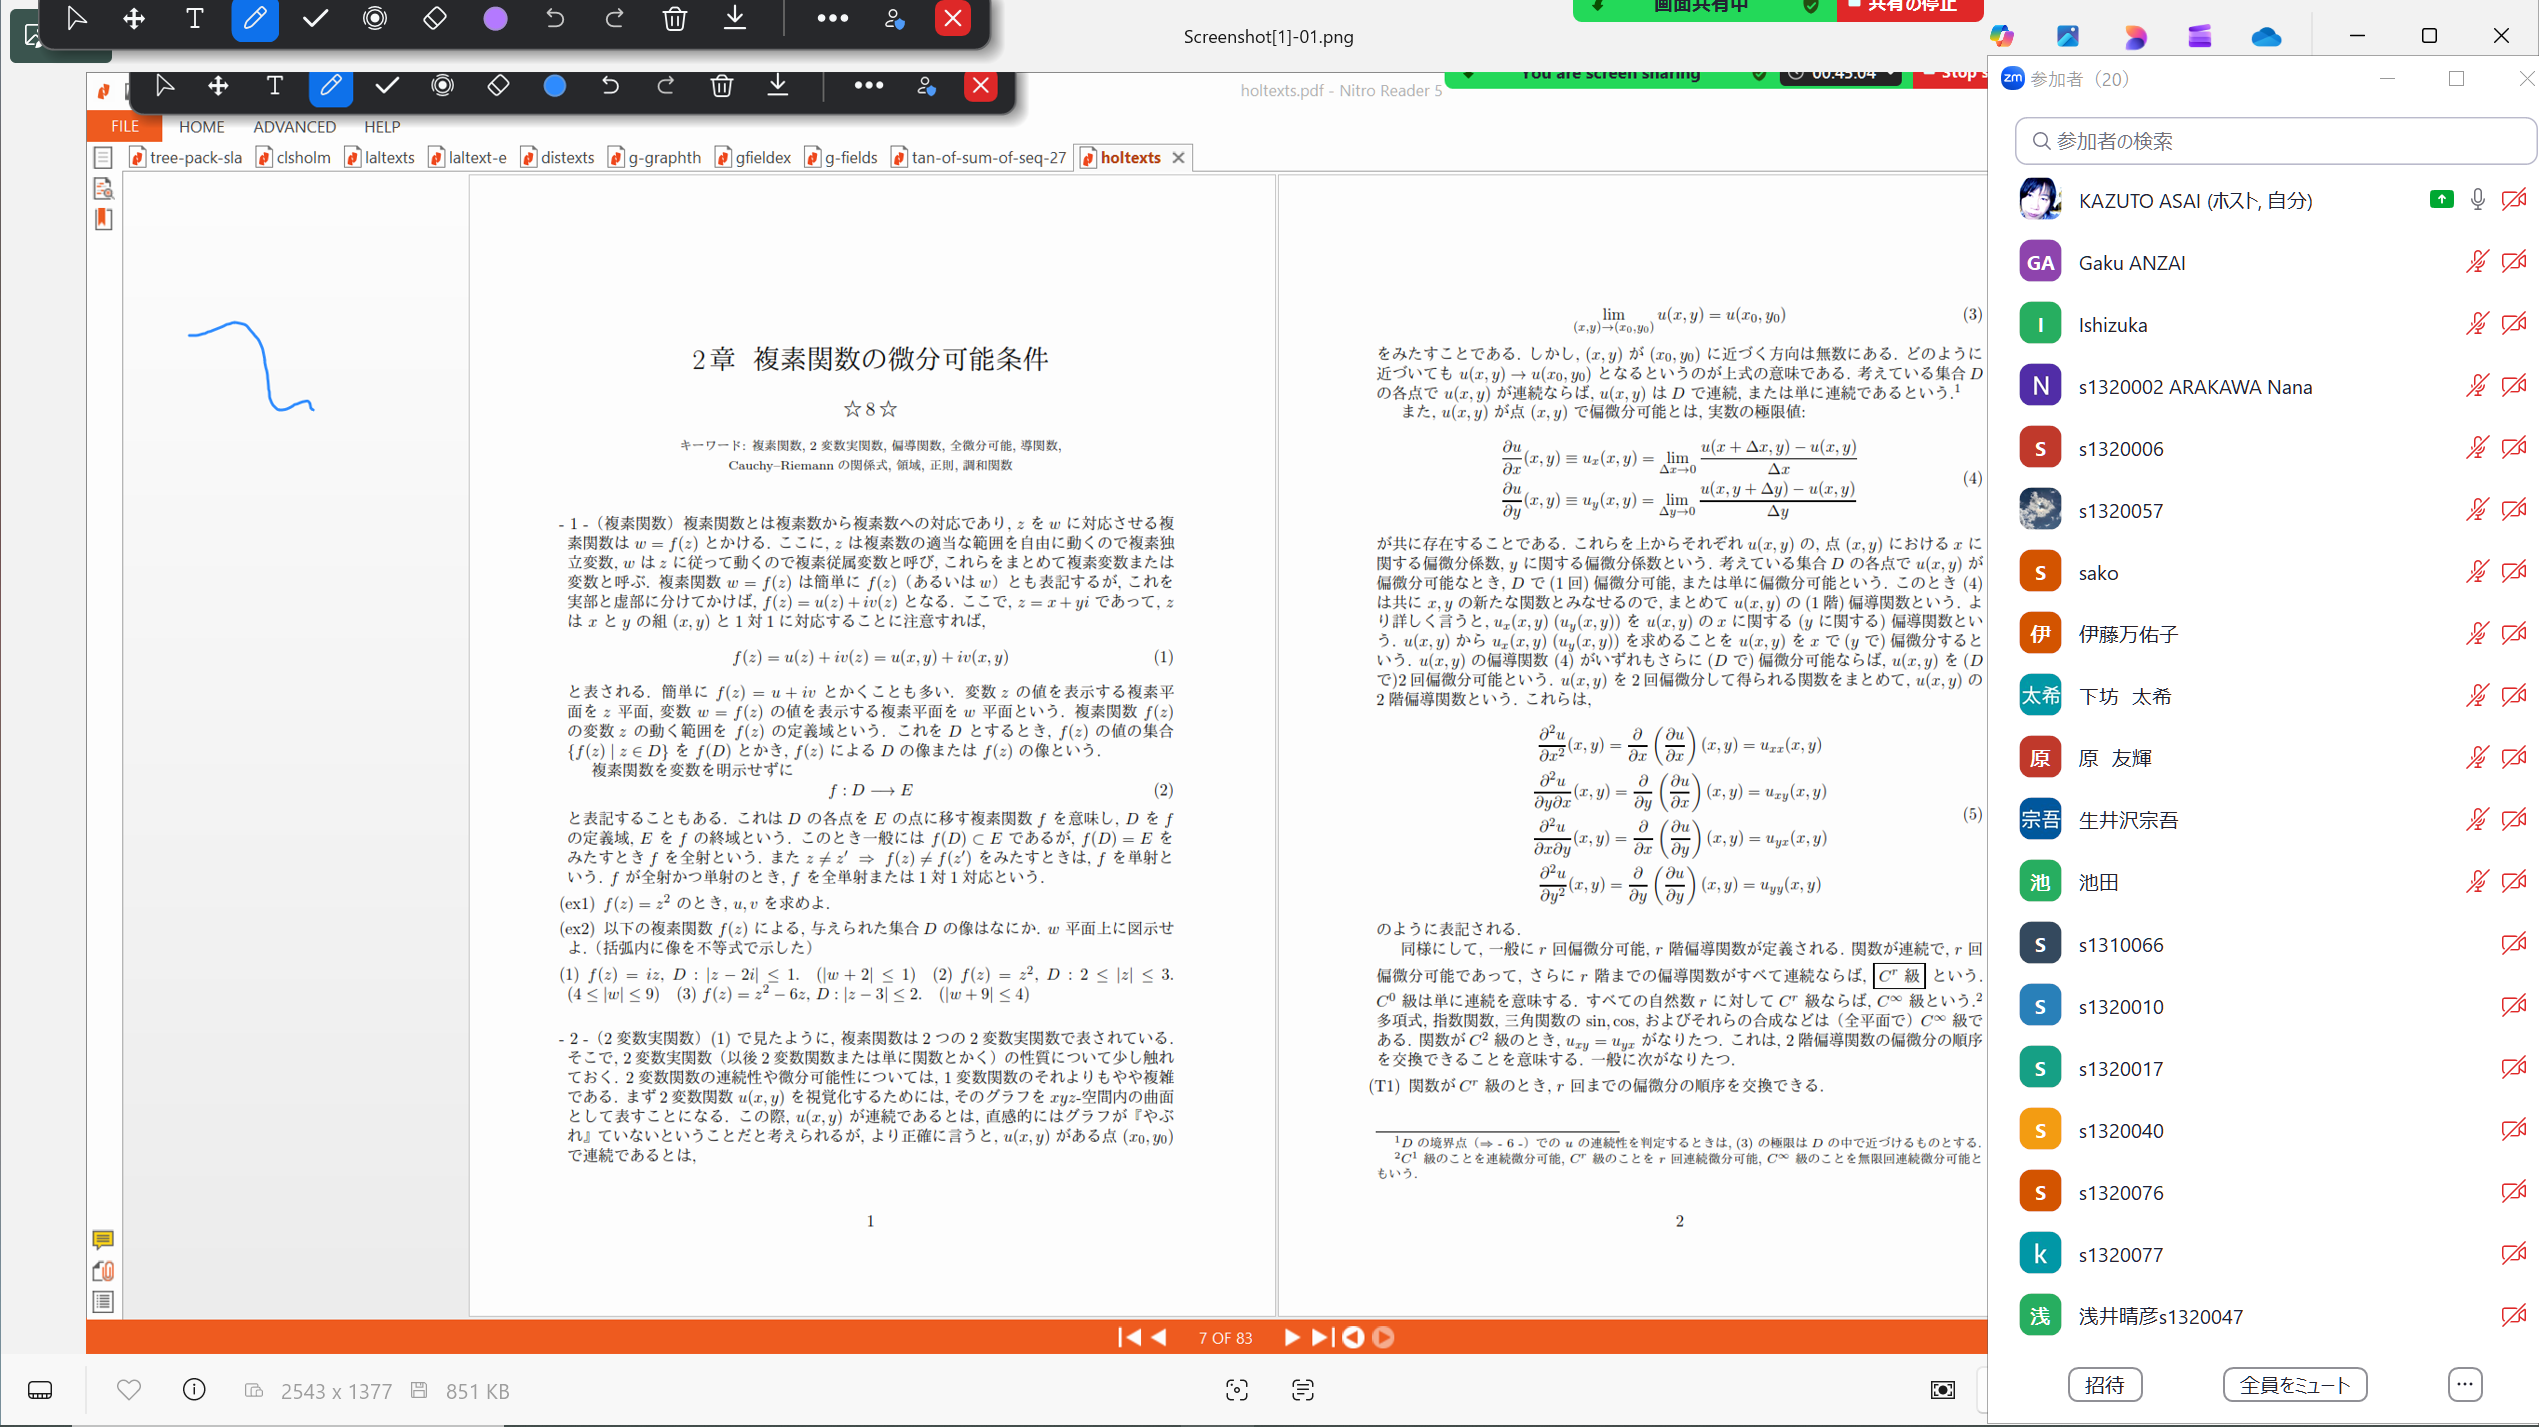The image size is (2539, 1427).
Task: Click the heart favorite icon in status bar
Action: click(129, 1390)
